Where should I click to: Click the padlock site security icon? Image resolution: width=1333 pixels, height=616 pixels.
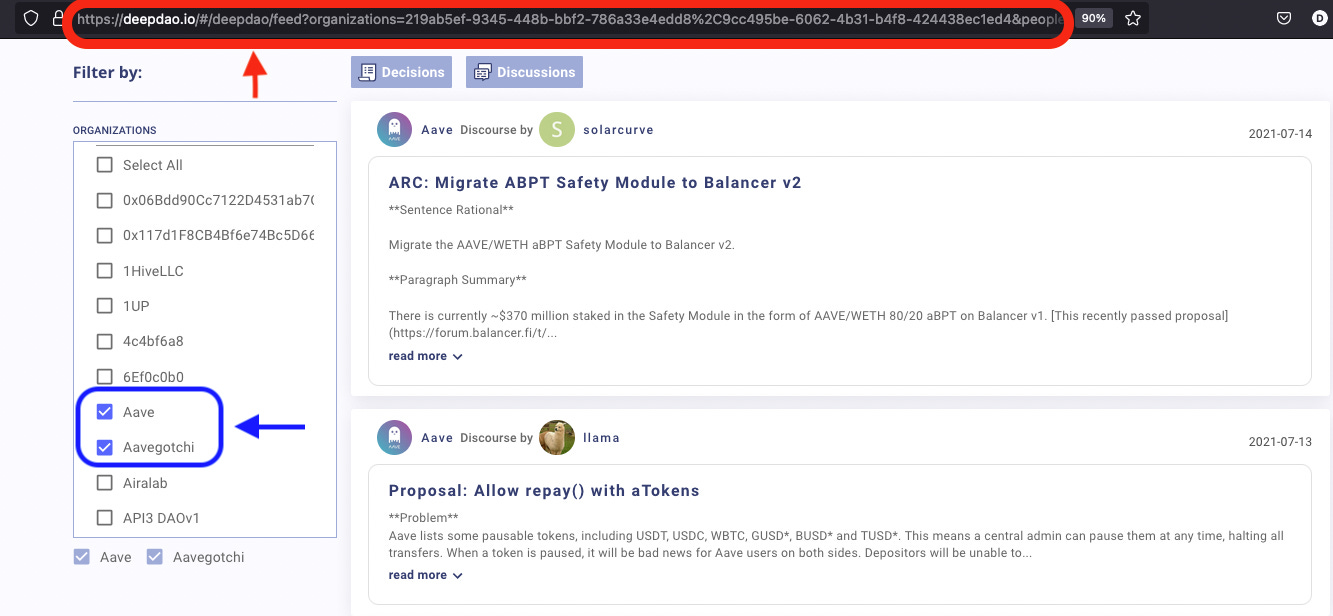[57, 18]
